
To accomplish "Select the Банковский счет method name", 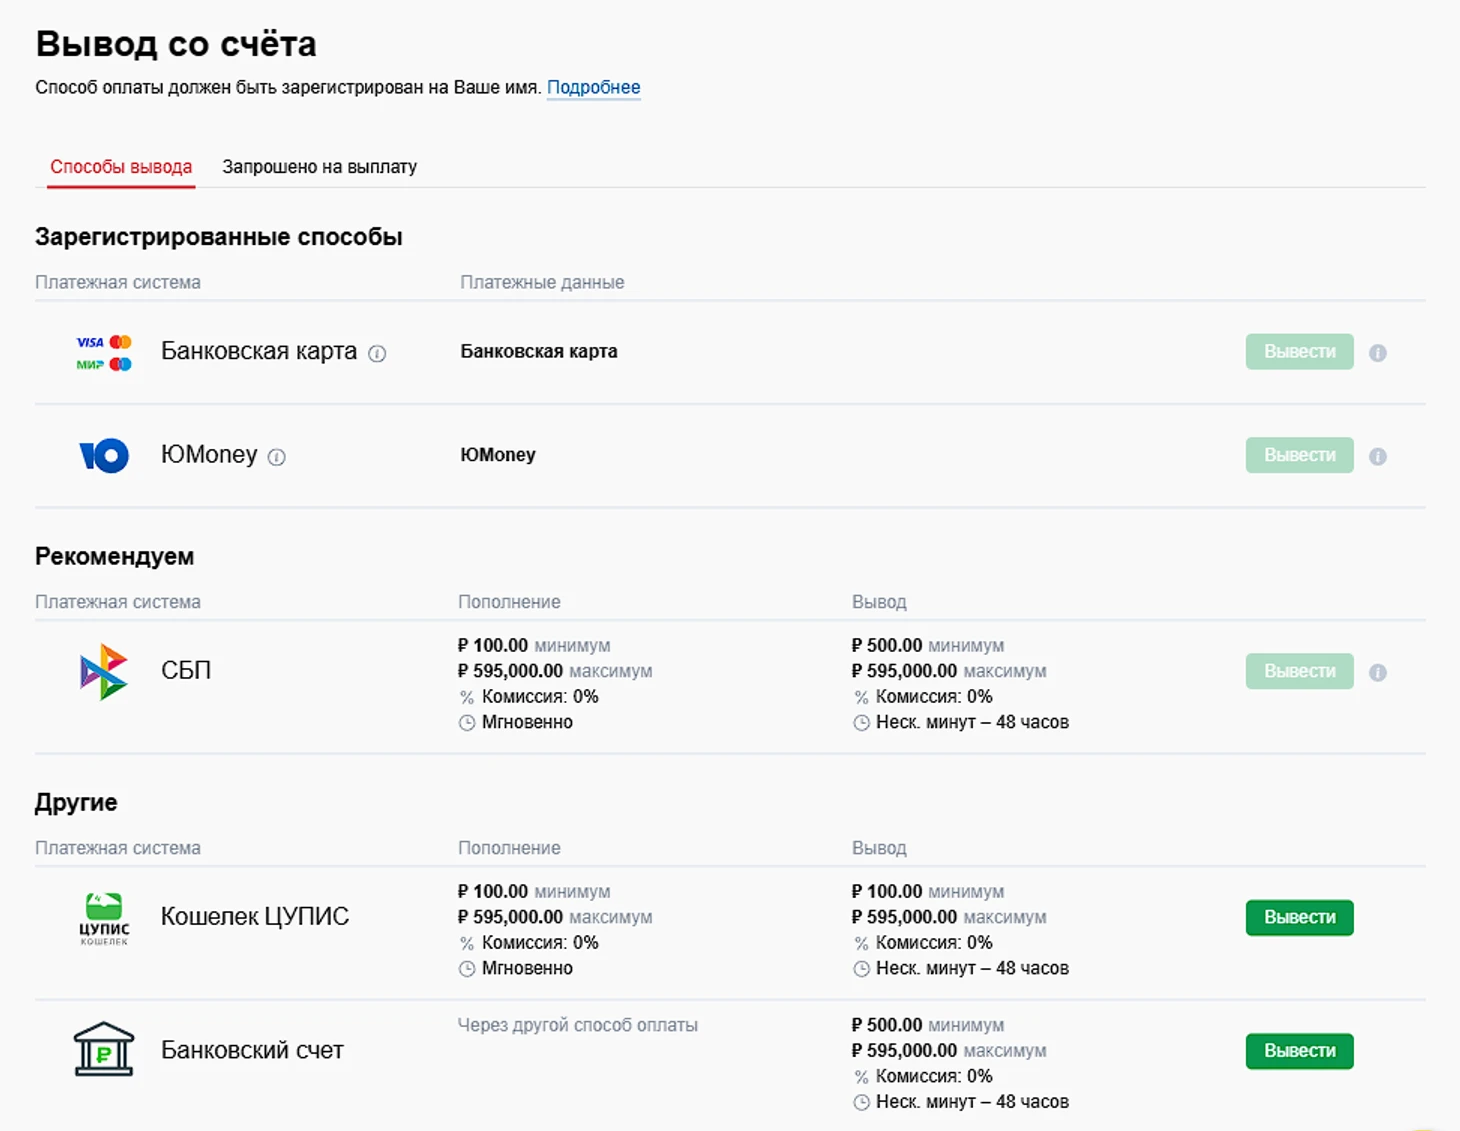I will click(x=252, y=1051).
